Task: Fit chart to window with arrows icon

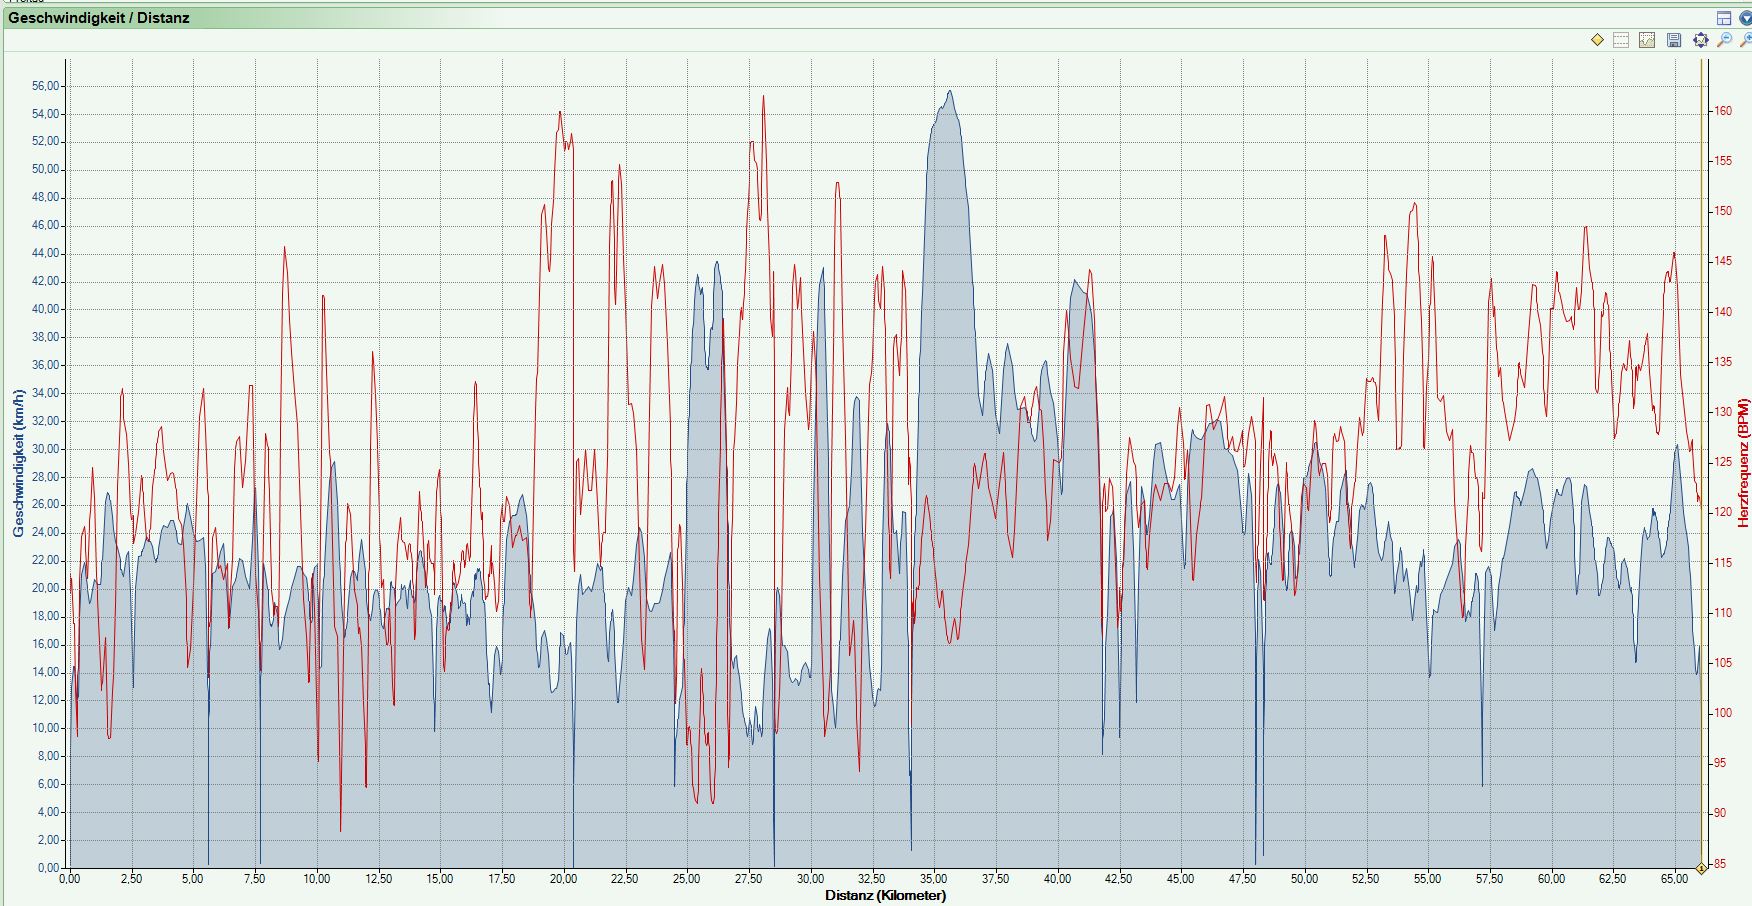Action: coord(1701,40)
